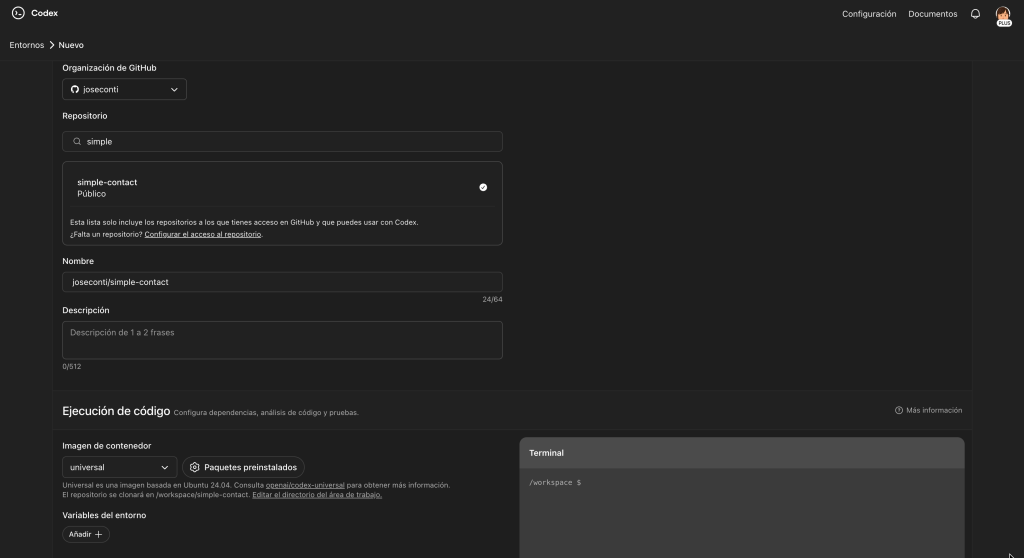The width and height of the screenshot is (1024, 558).
Task: Focus the Nombre input field
Action: pos(282,282)
